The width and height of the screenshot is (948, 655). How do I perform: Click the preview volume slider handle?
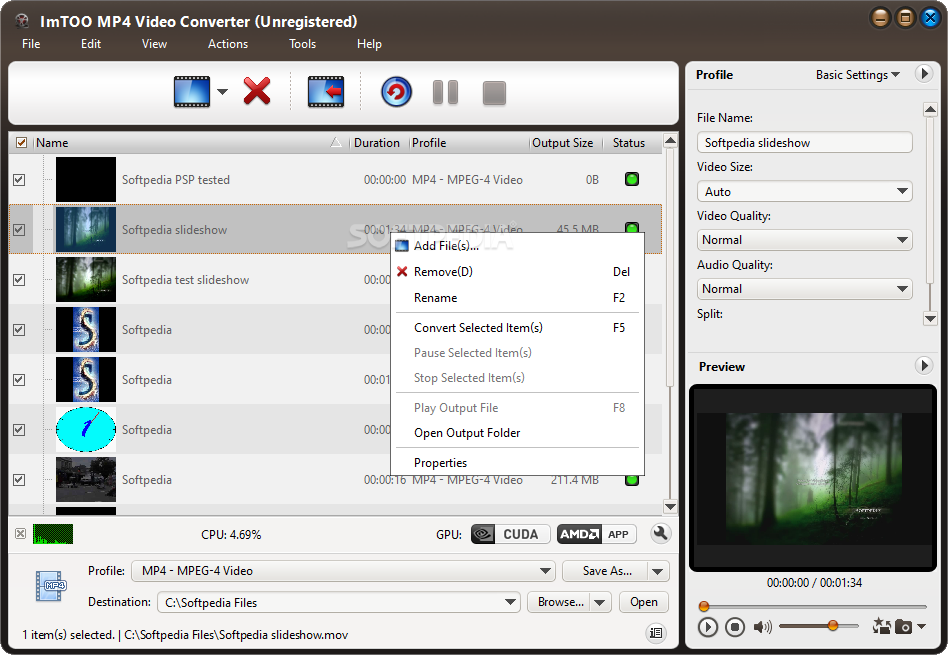(833, 625)
